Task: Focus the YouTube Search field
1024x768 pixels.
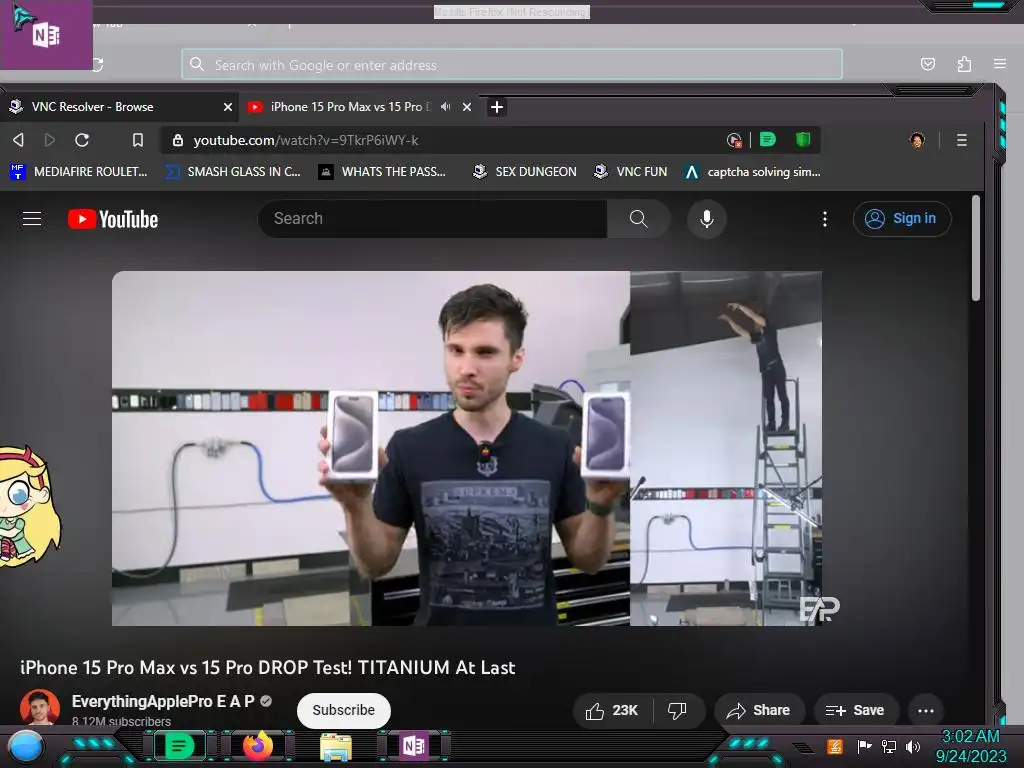Action: [x=433, y=219]
